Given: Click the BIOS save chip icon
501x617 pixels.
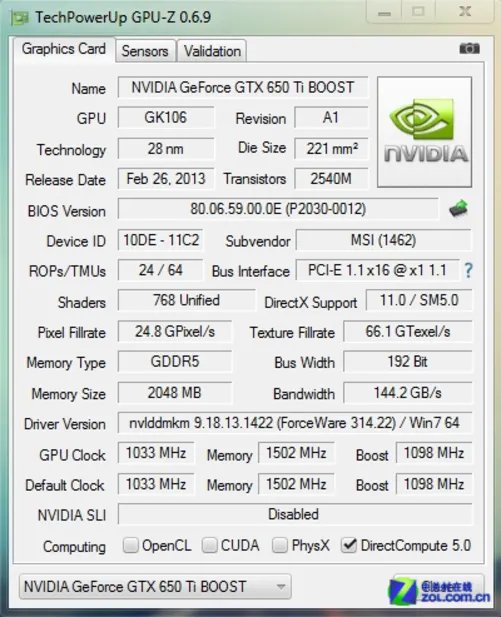Looking at the screenshot, I should (458, 208).
